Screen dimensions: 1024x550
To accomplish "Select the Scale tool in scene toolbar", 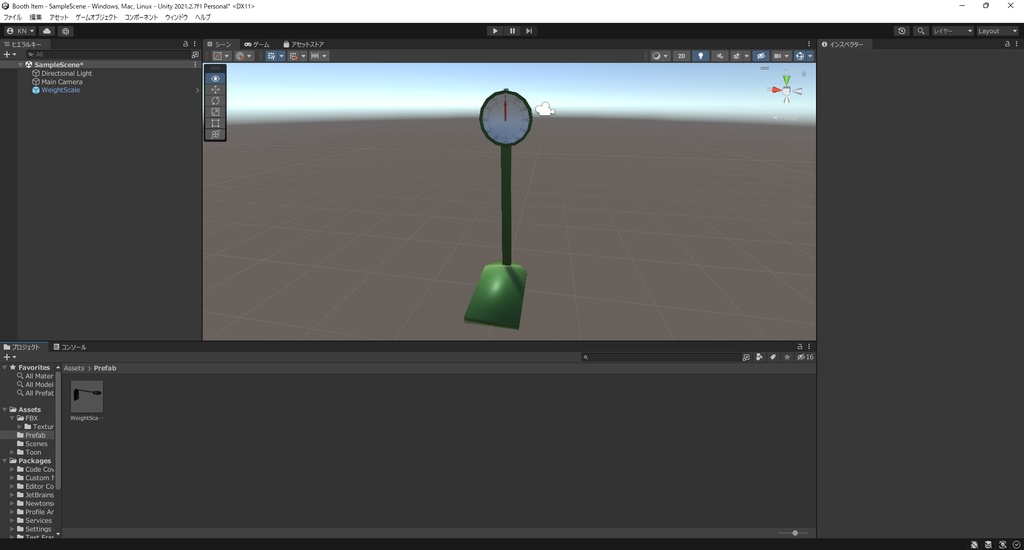I will coord(216,112).
